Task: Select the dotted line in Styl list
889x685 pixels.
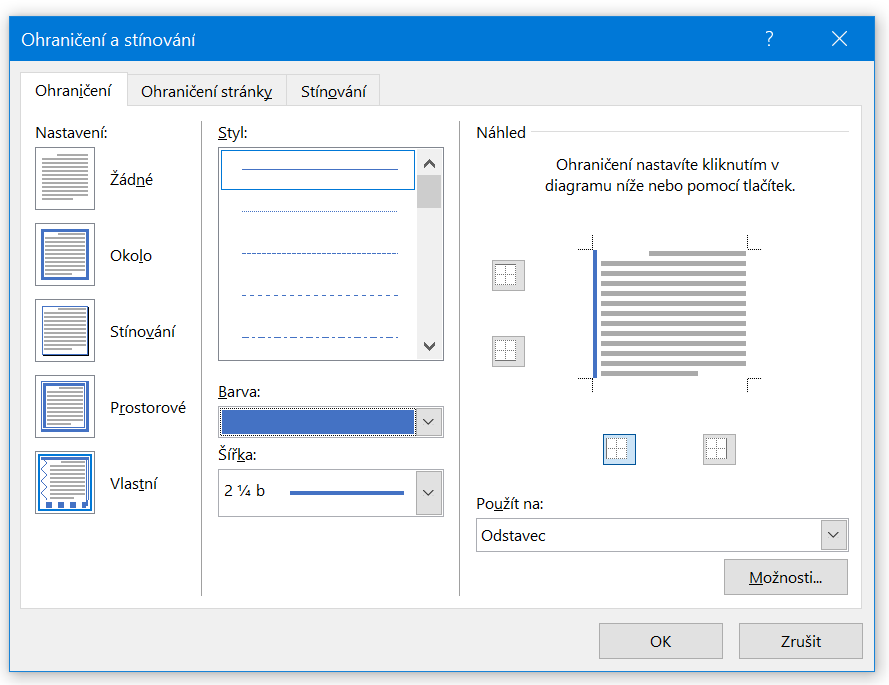Action: point(319,212)
